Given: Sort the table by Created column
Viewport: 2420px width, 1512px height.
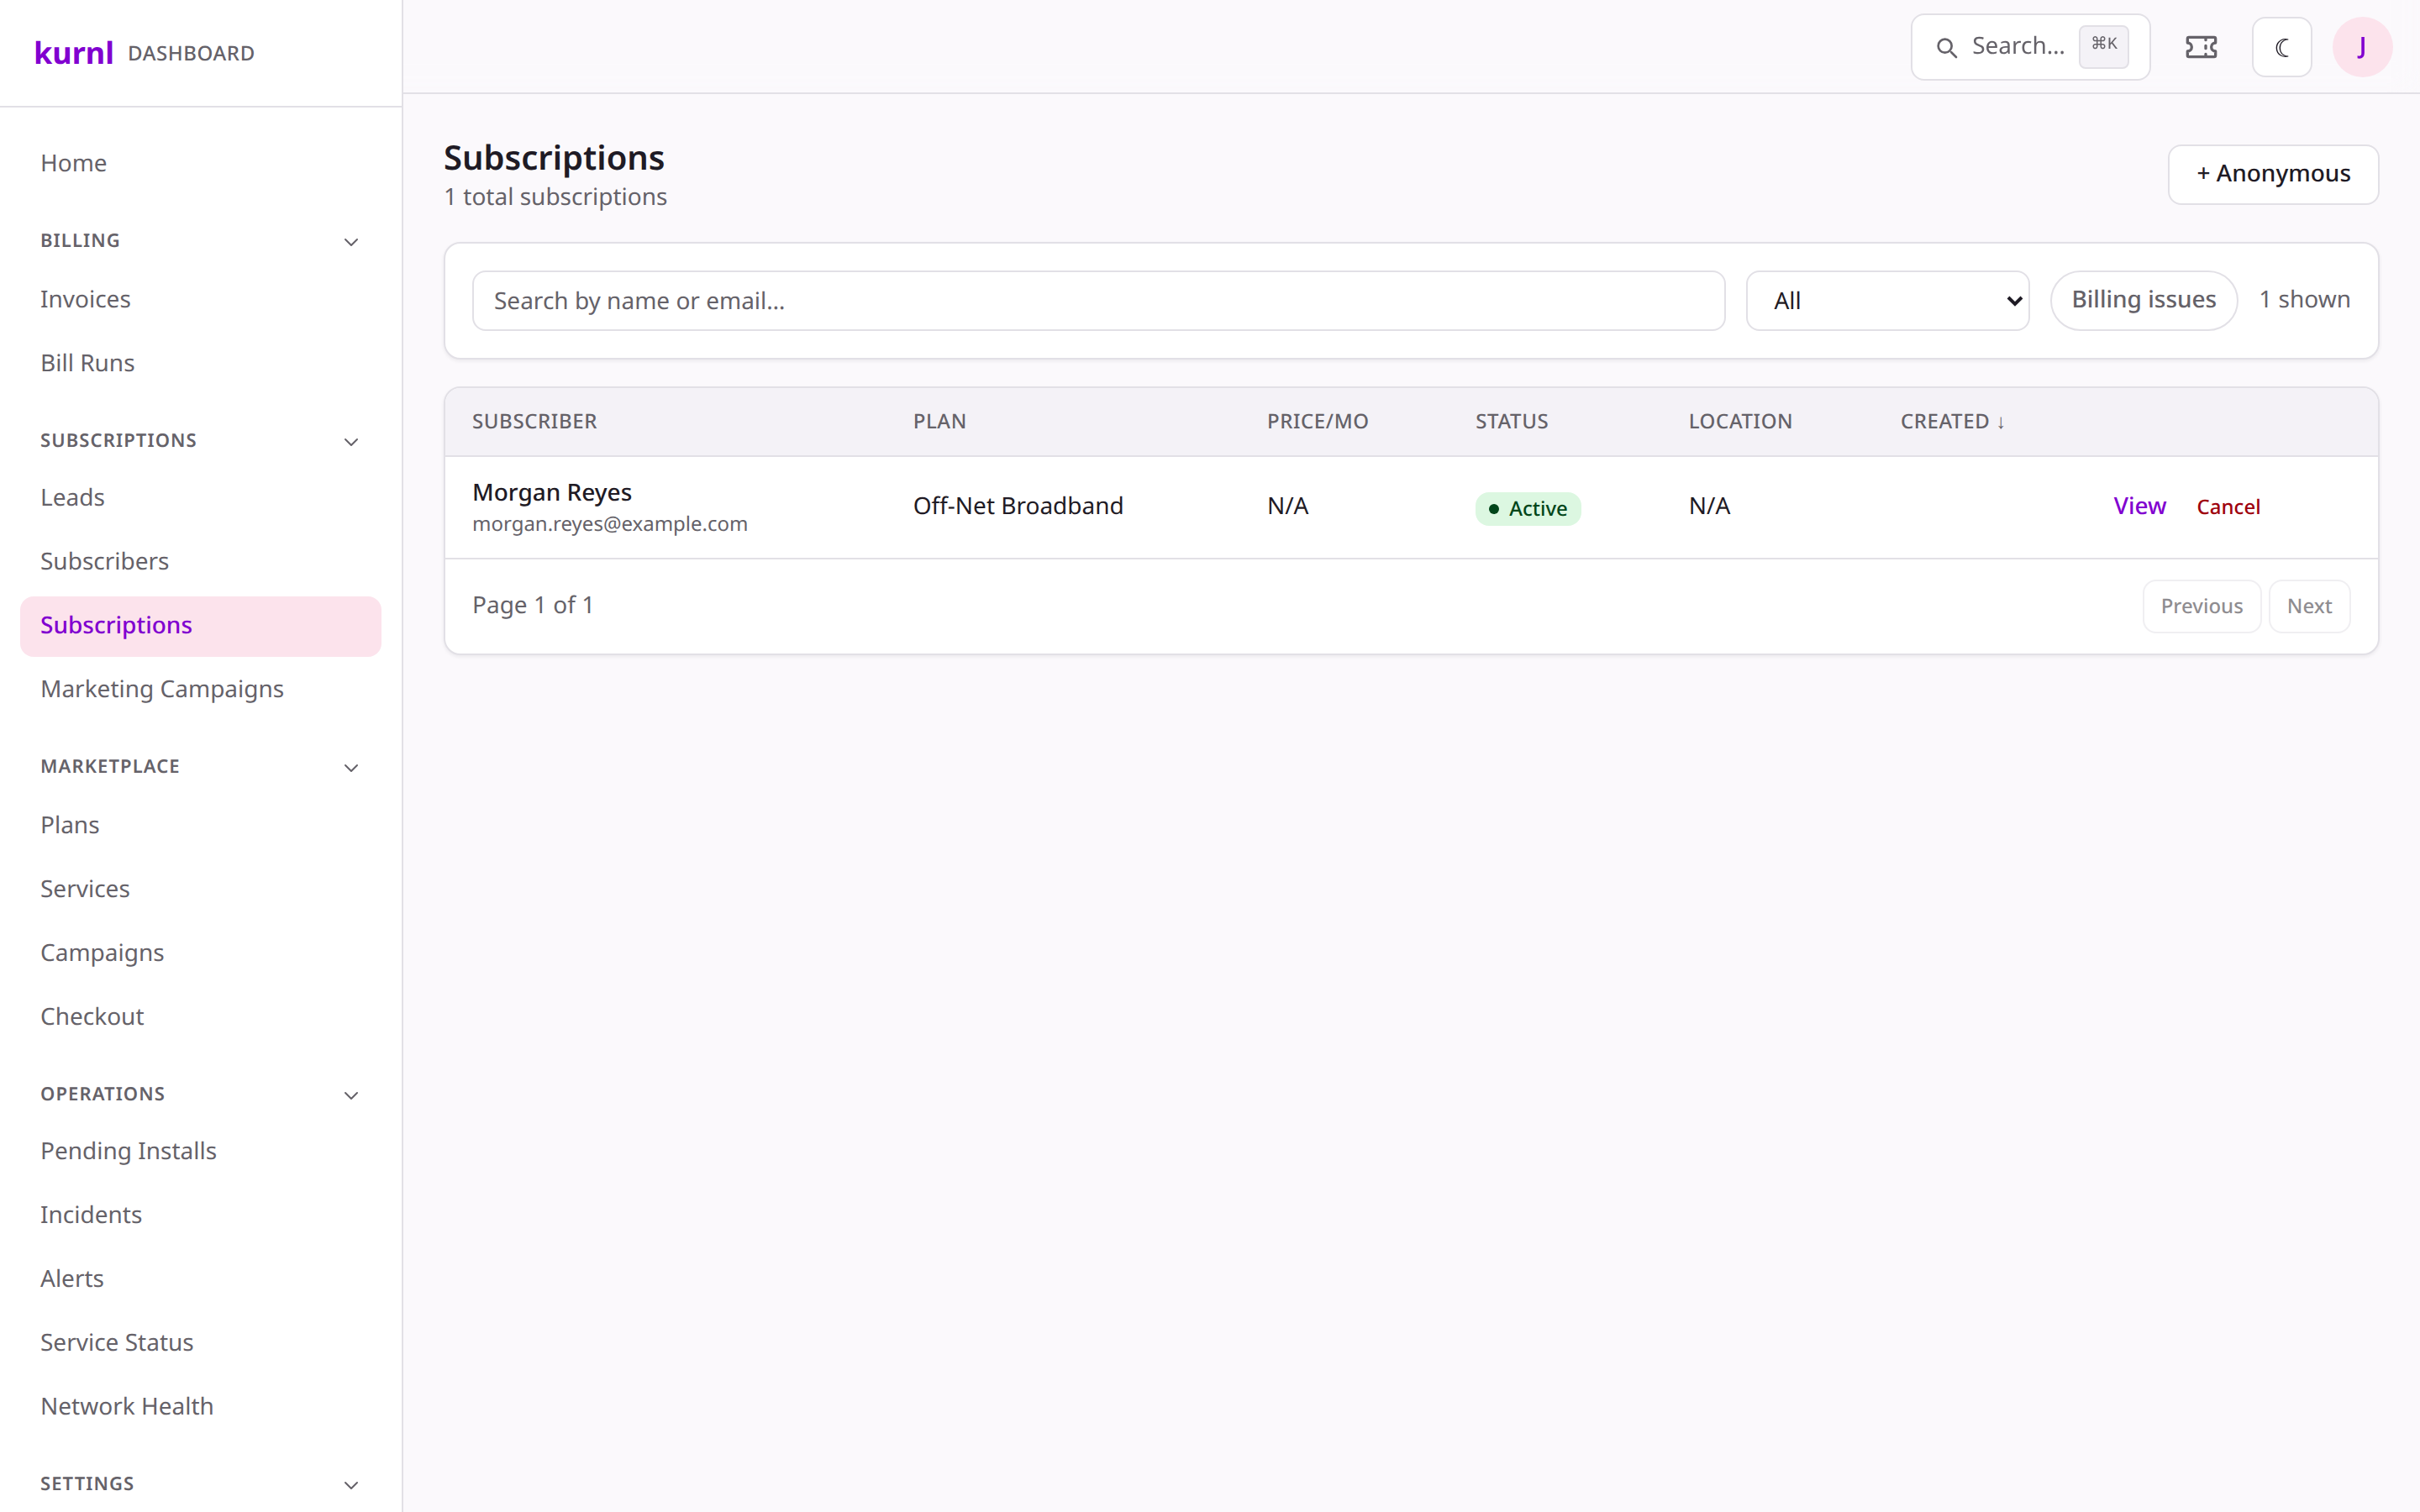Looking at the screenshot, I should [1952, 421].
